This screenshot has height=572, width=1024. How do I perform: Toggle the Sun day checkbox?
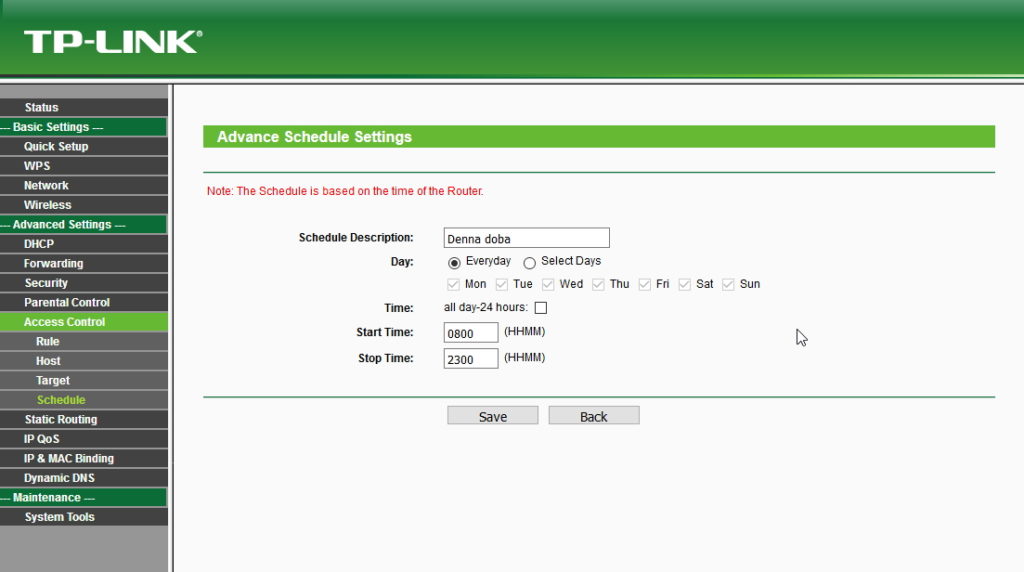point(728,284)
